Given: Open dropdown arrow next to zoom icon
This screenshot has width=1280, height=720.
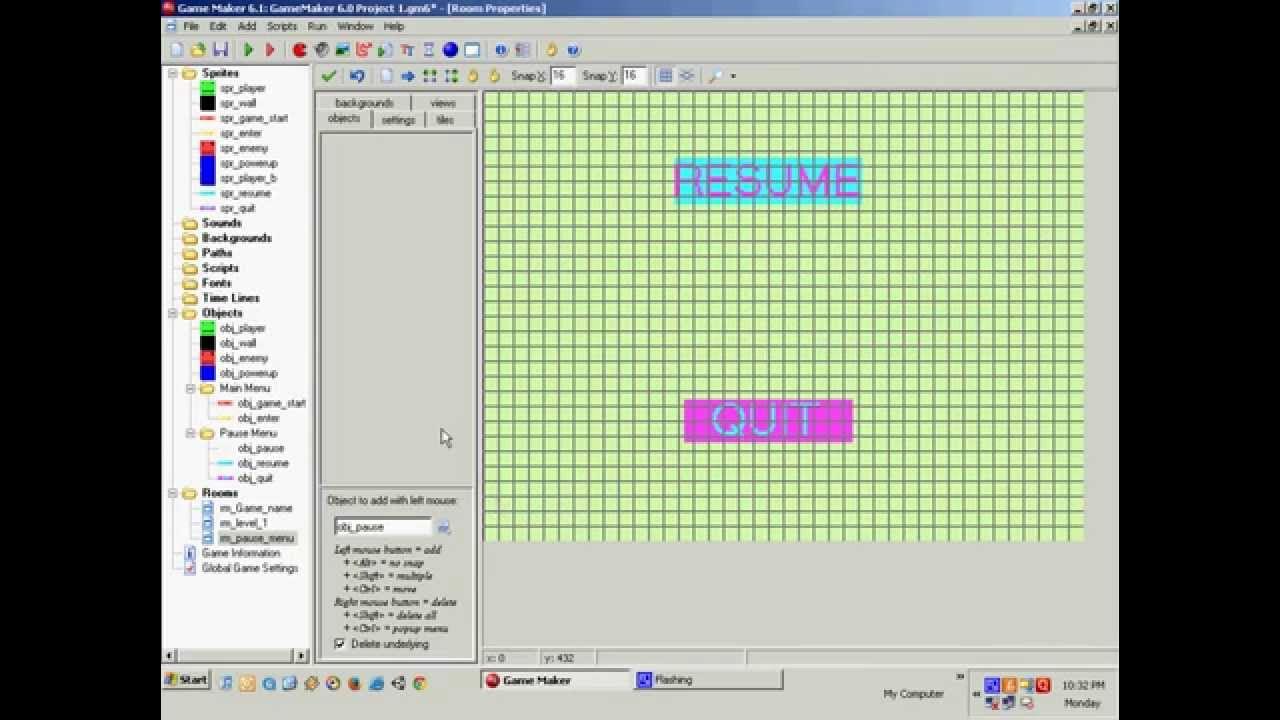Looking at the screenshot, I should [733, 76].
